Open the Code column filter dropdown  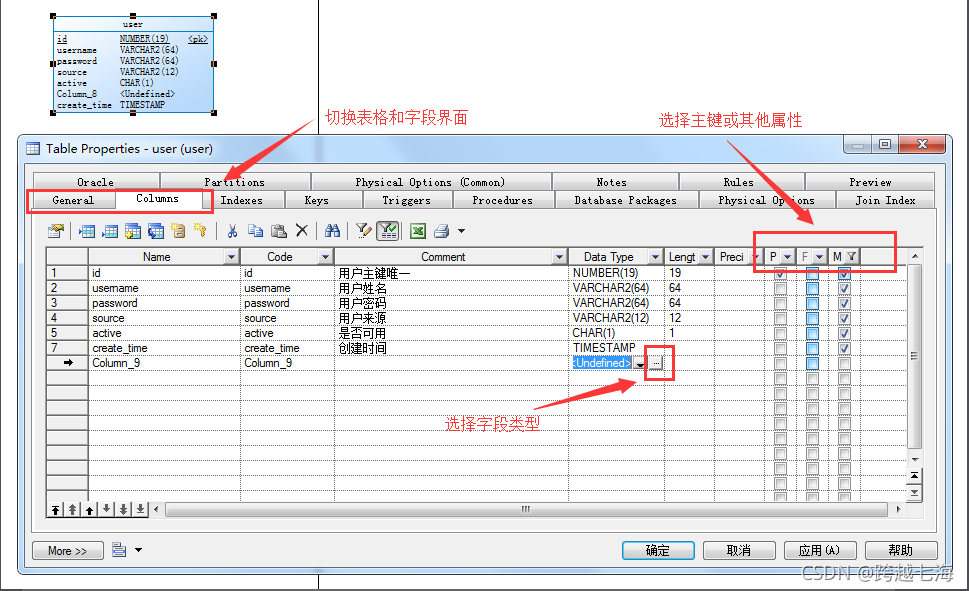(x=325, y=257)
